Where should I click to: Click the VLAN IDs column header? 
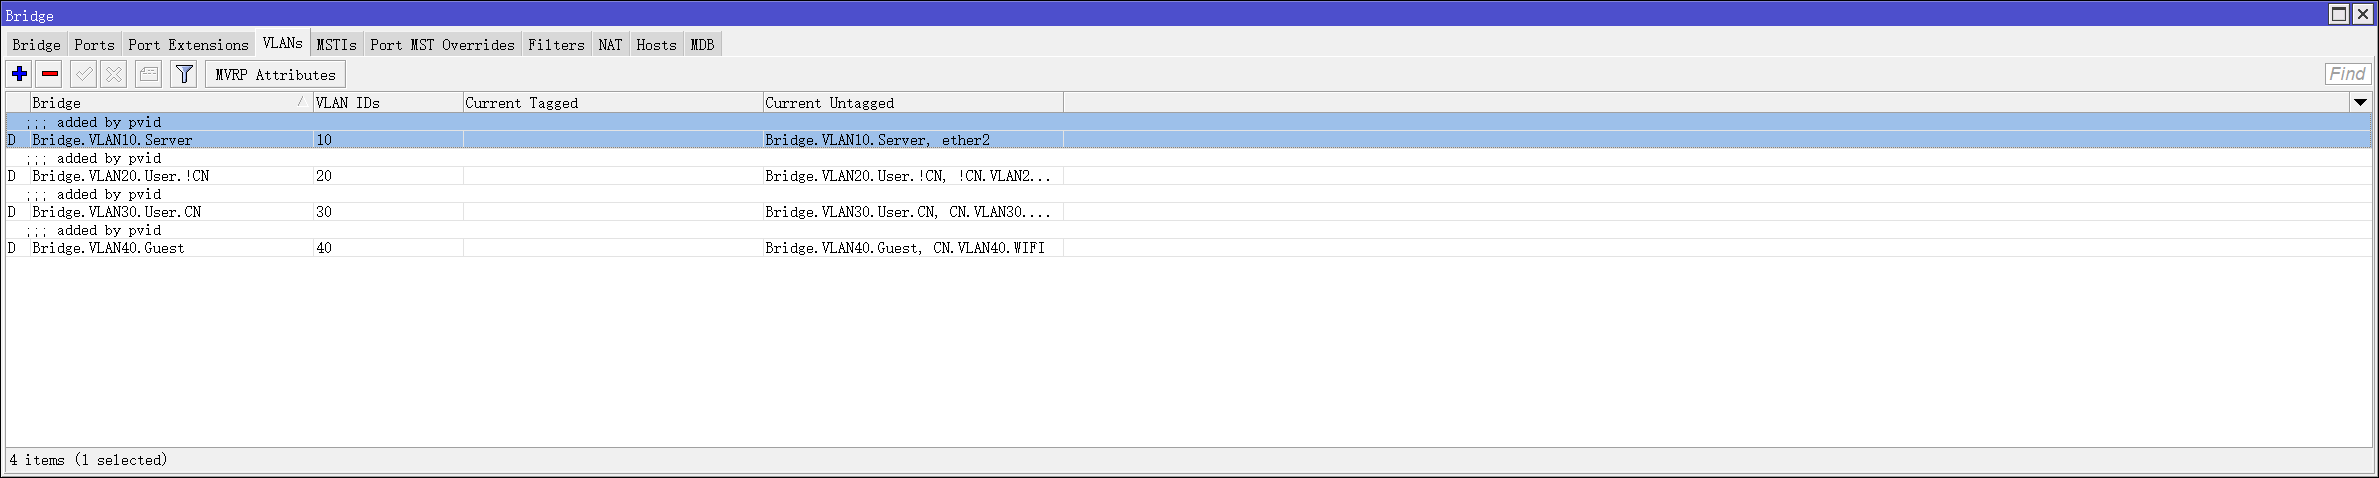387,102
